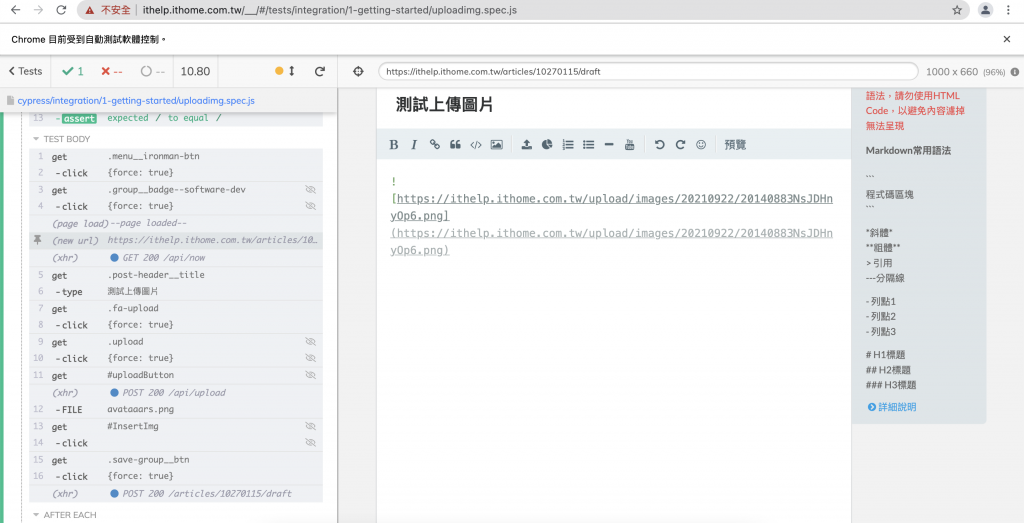Click the 1000 x 660 viewport size
Screen dimensions: 1024x523
click(x=952, y=72)
